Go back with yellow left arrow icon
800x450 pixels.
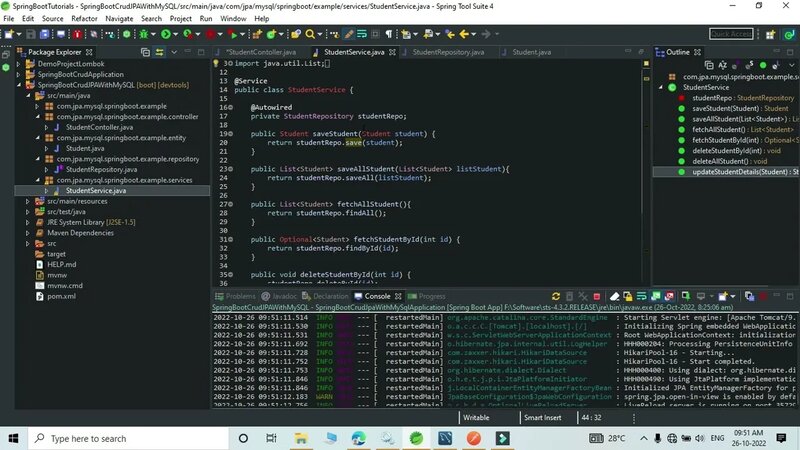click(x=464, y=34)
